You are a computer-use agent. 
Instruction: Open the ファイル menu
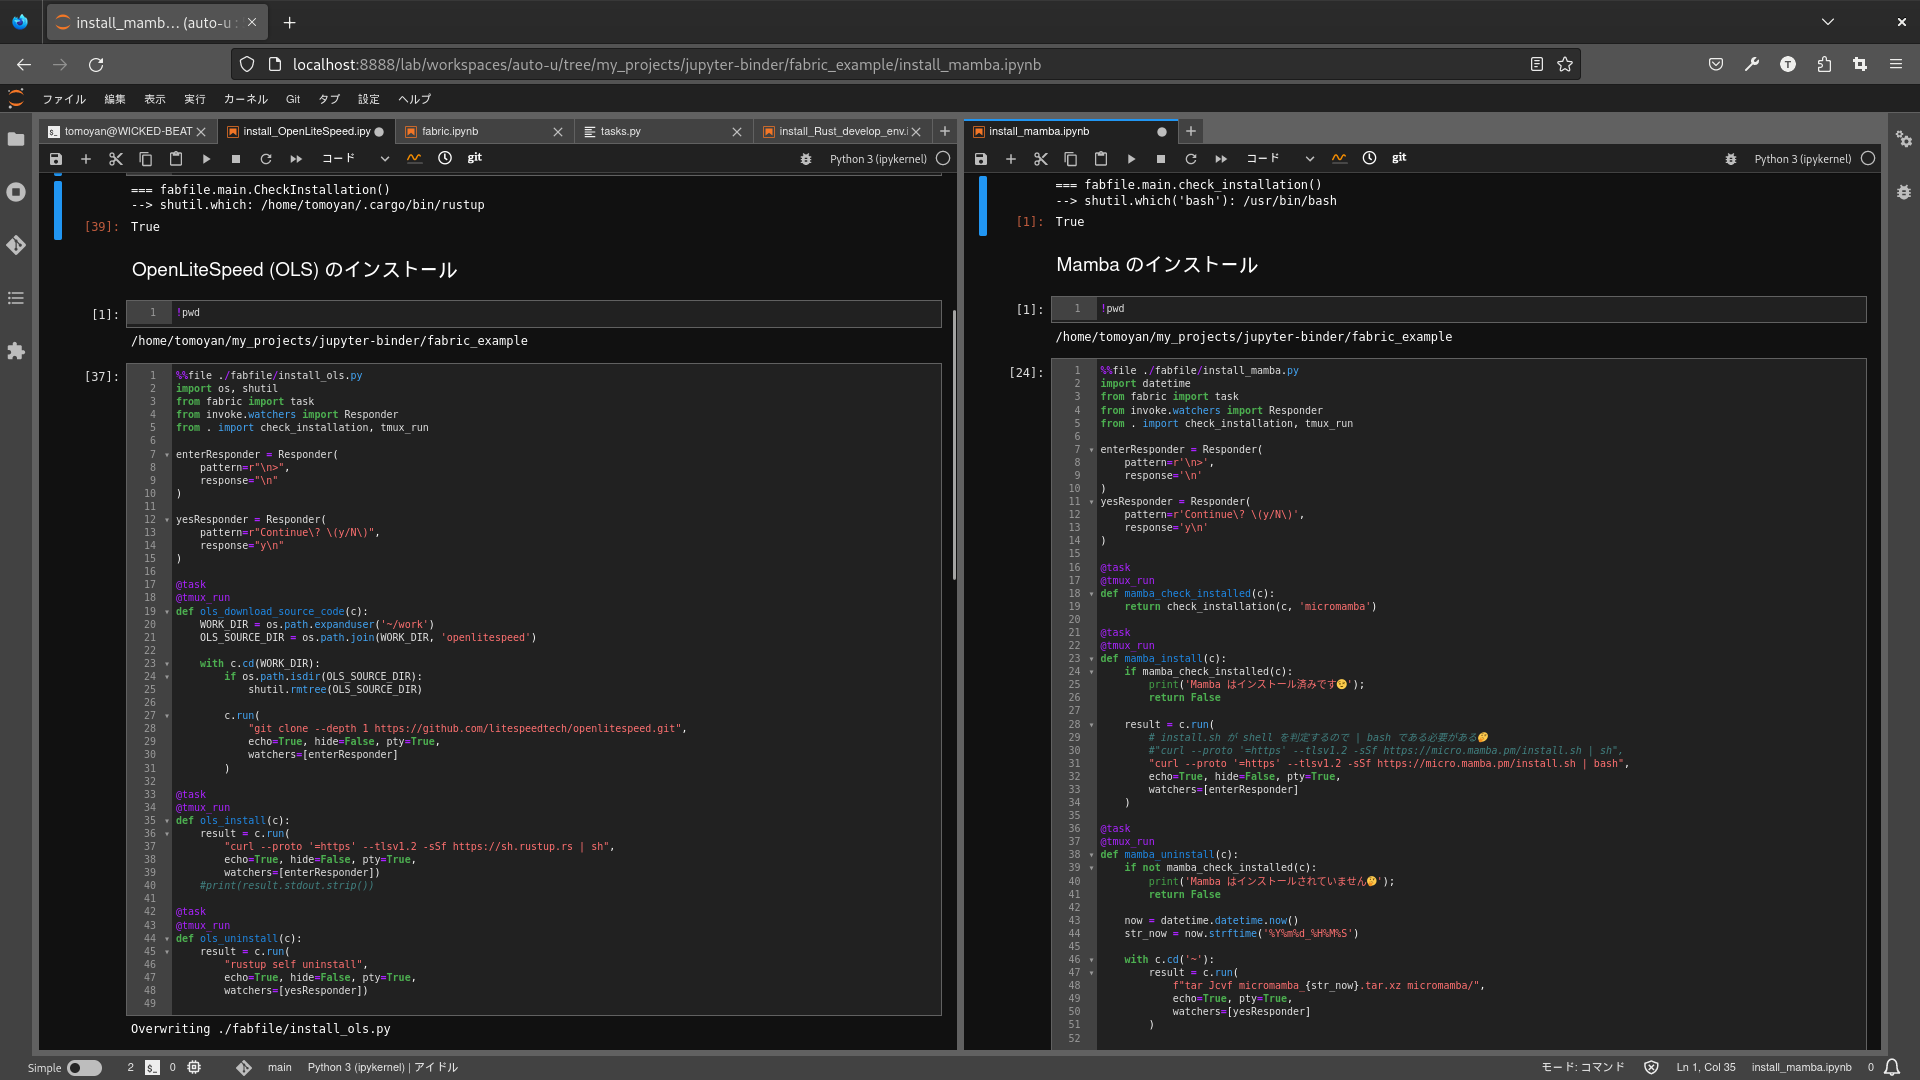pyautogui.click(x=64, y=99)
